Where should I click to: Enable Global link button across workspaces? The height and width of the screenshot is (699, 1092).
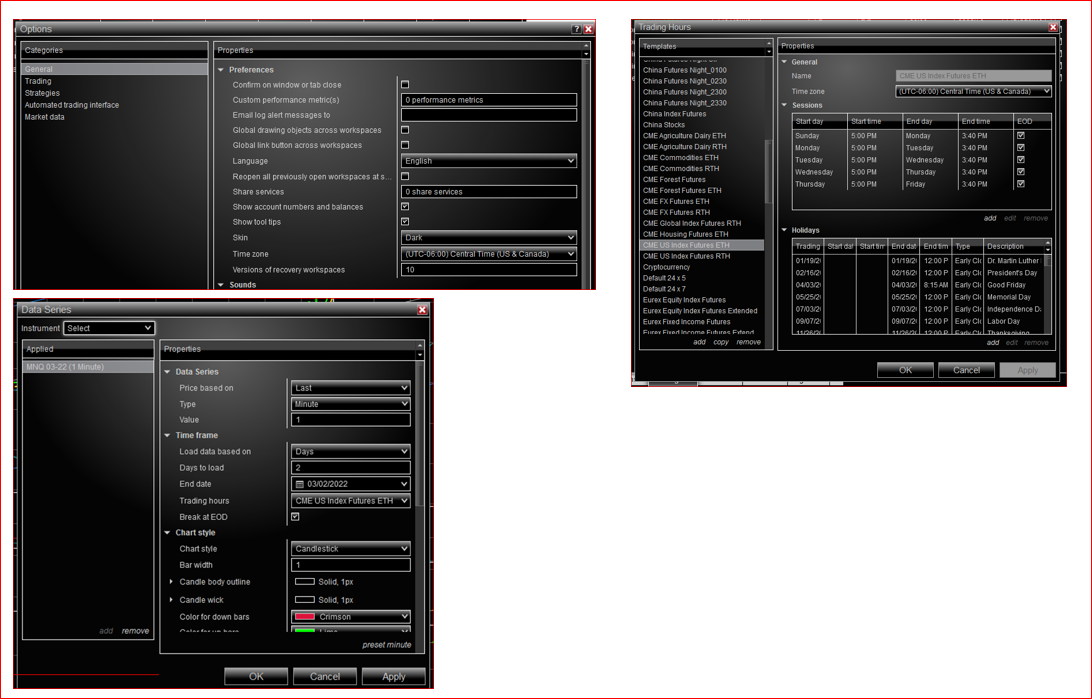[x=405, y=146]
